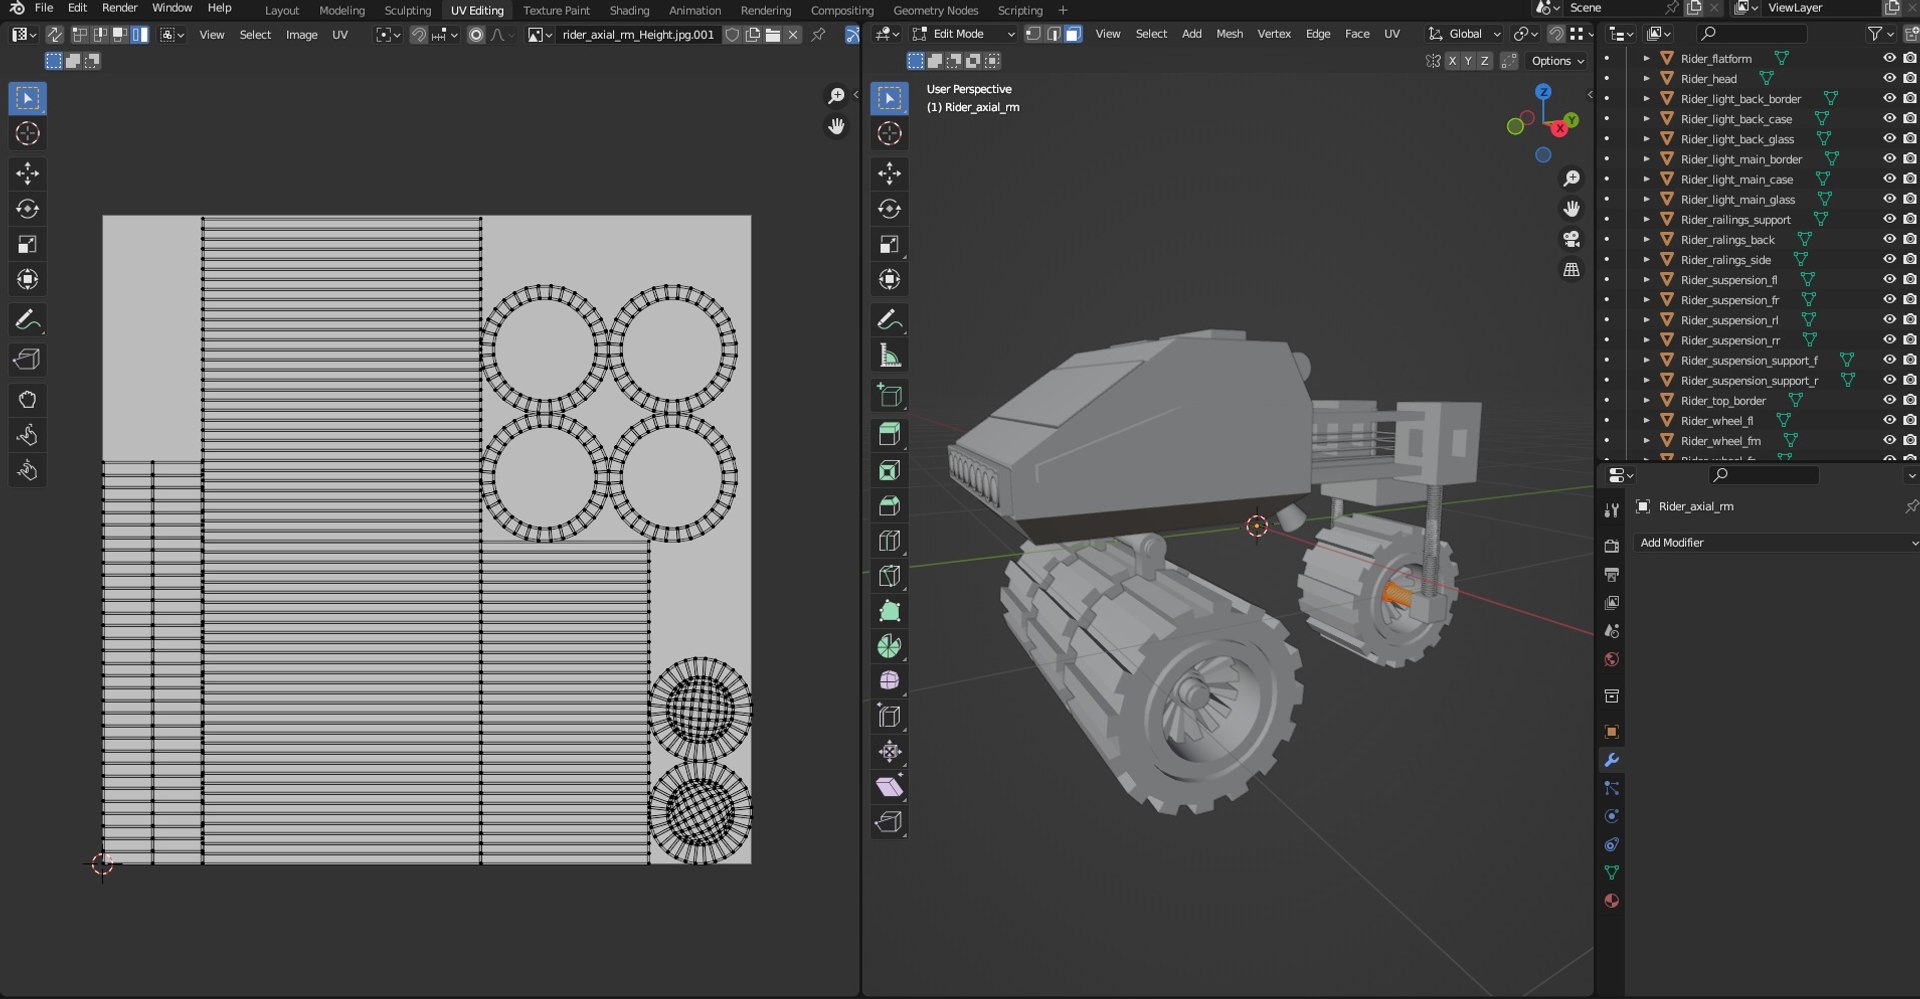Open the Add Modifier dropdown
1920x999 pixels.
coord(1778,543)
